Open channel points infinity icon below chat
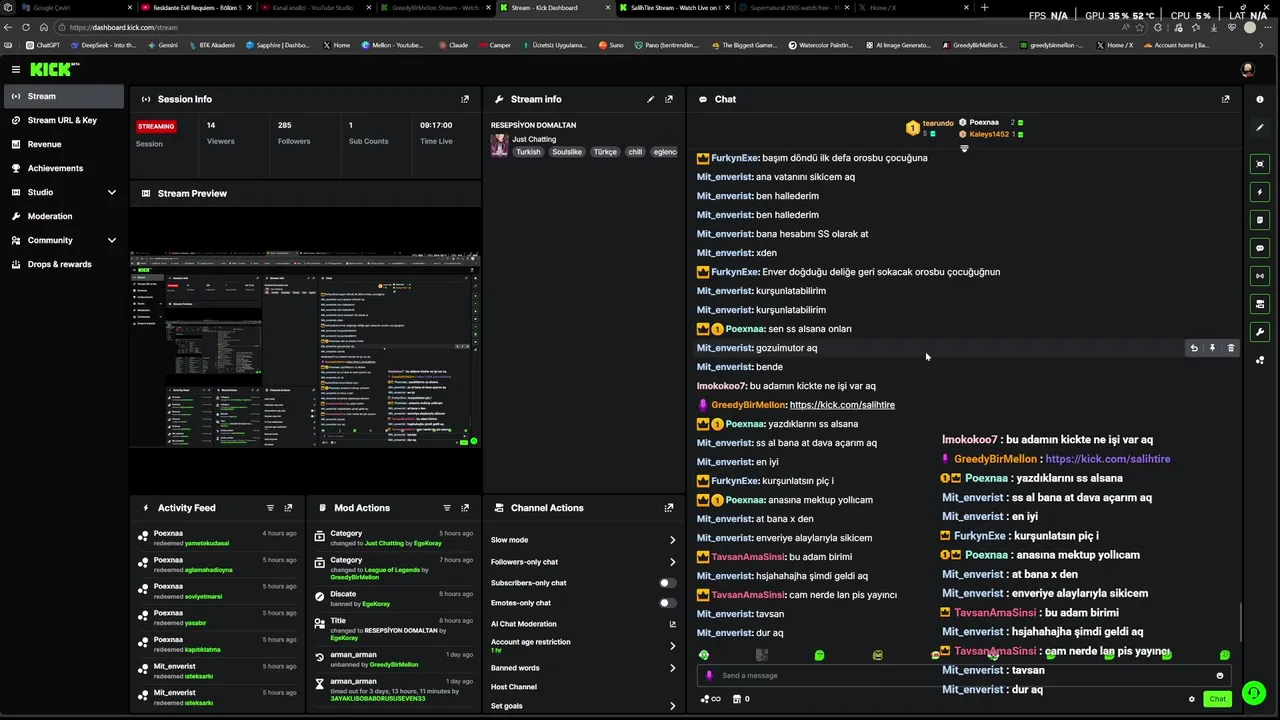1280x720 pixels. click(711, 699)
